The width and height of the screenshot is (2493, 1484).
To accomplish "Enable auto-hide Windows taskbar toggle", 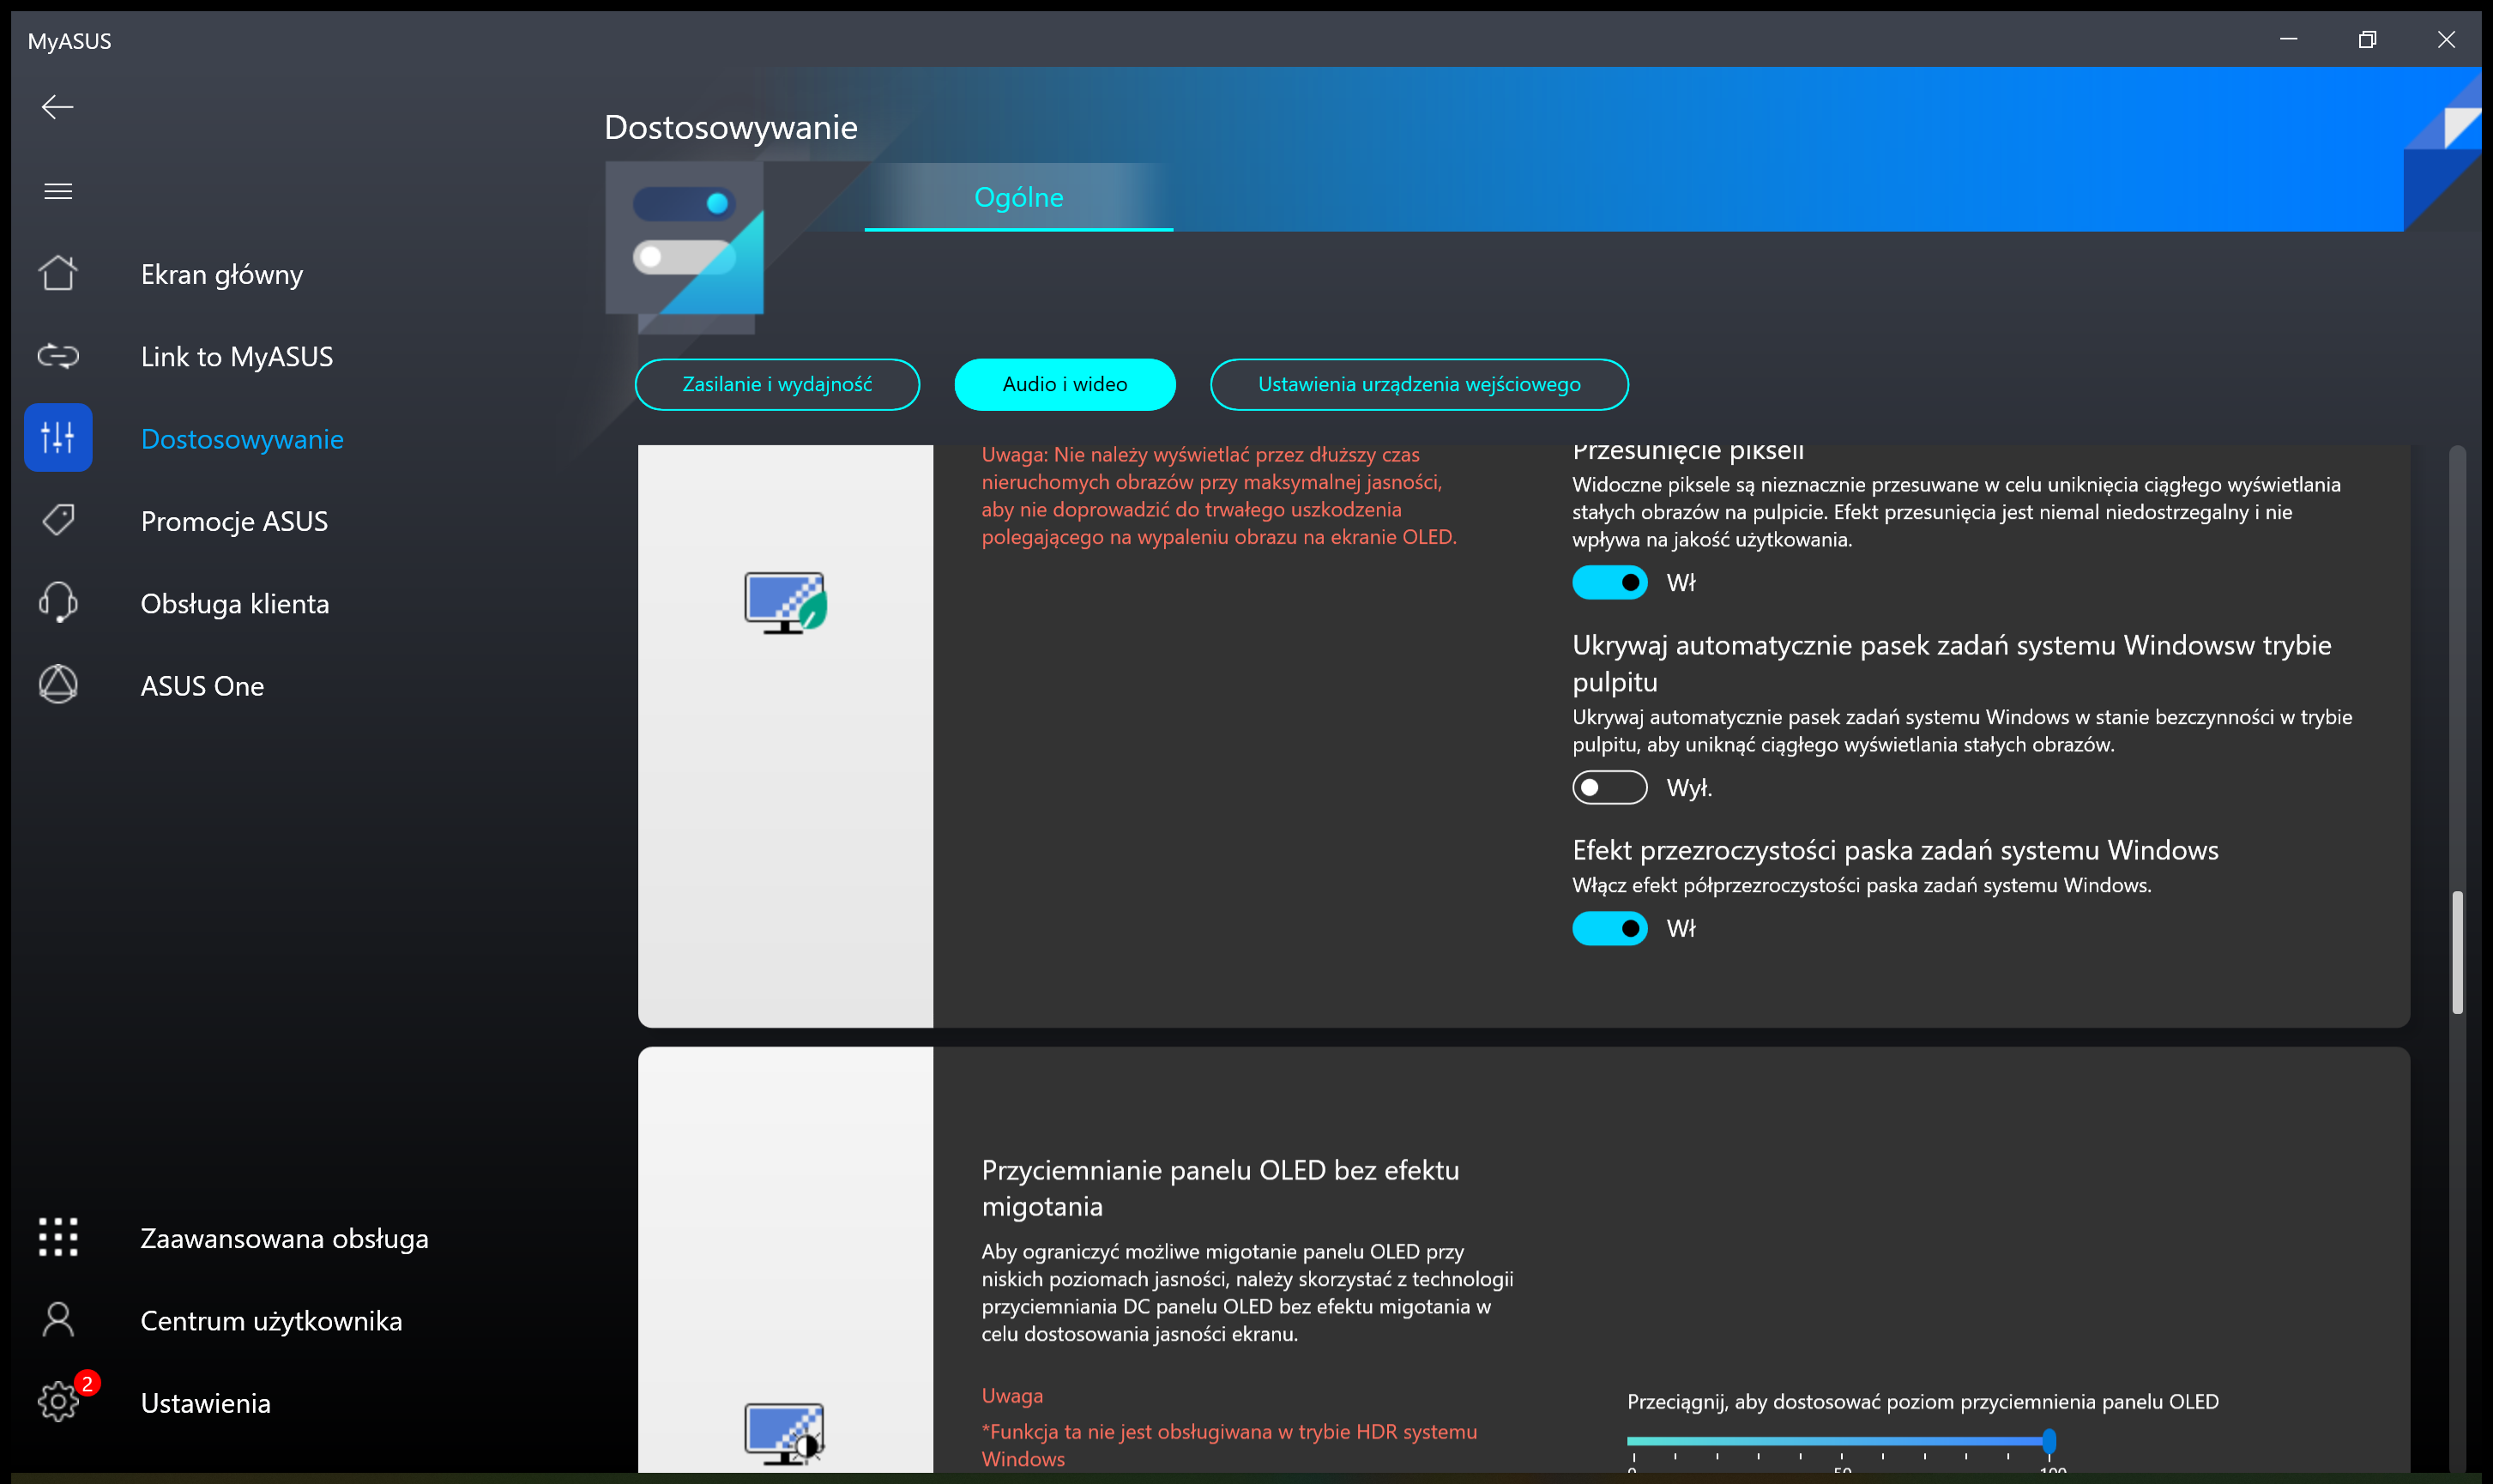I will (1609, 787).
